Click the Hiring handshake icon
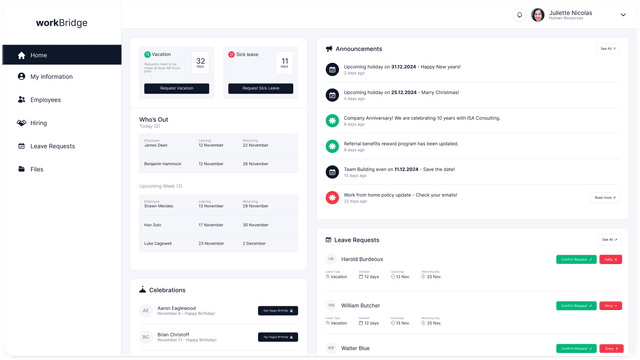Image resolution: width=640 pixels, height=360 pixels. pos(21,123)
